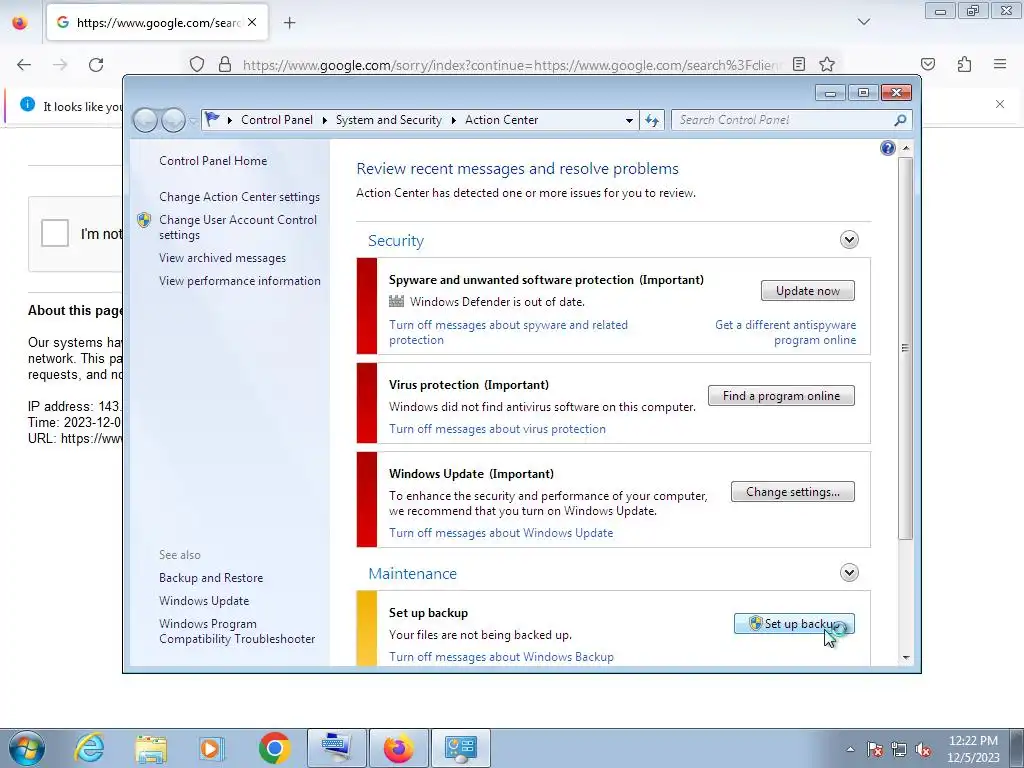The width and height of the screenshot is (1024, 768).
Task: Open a new Firefox tab
Action: point(289,23)
